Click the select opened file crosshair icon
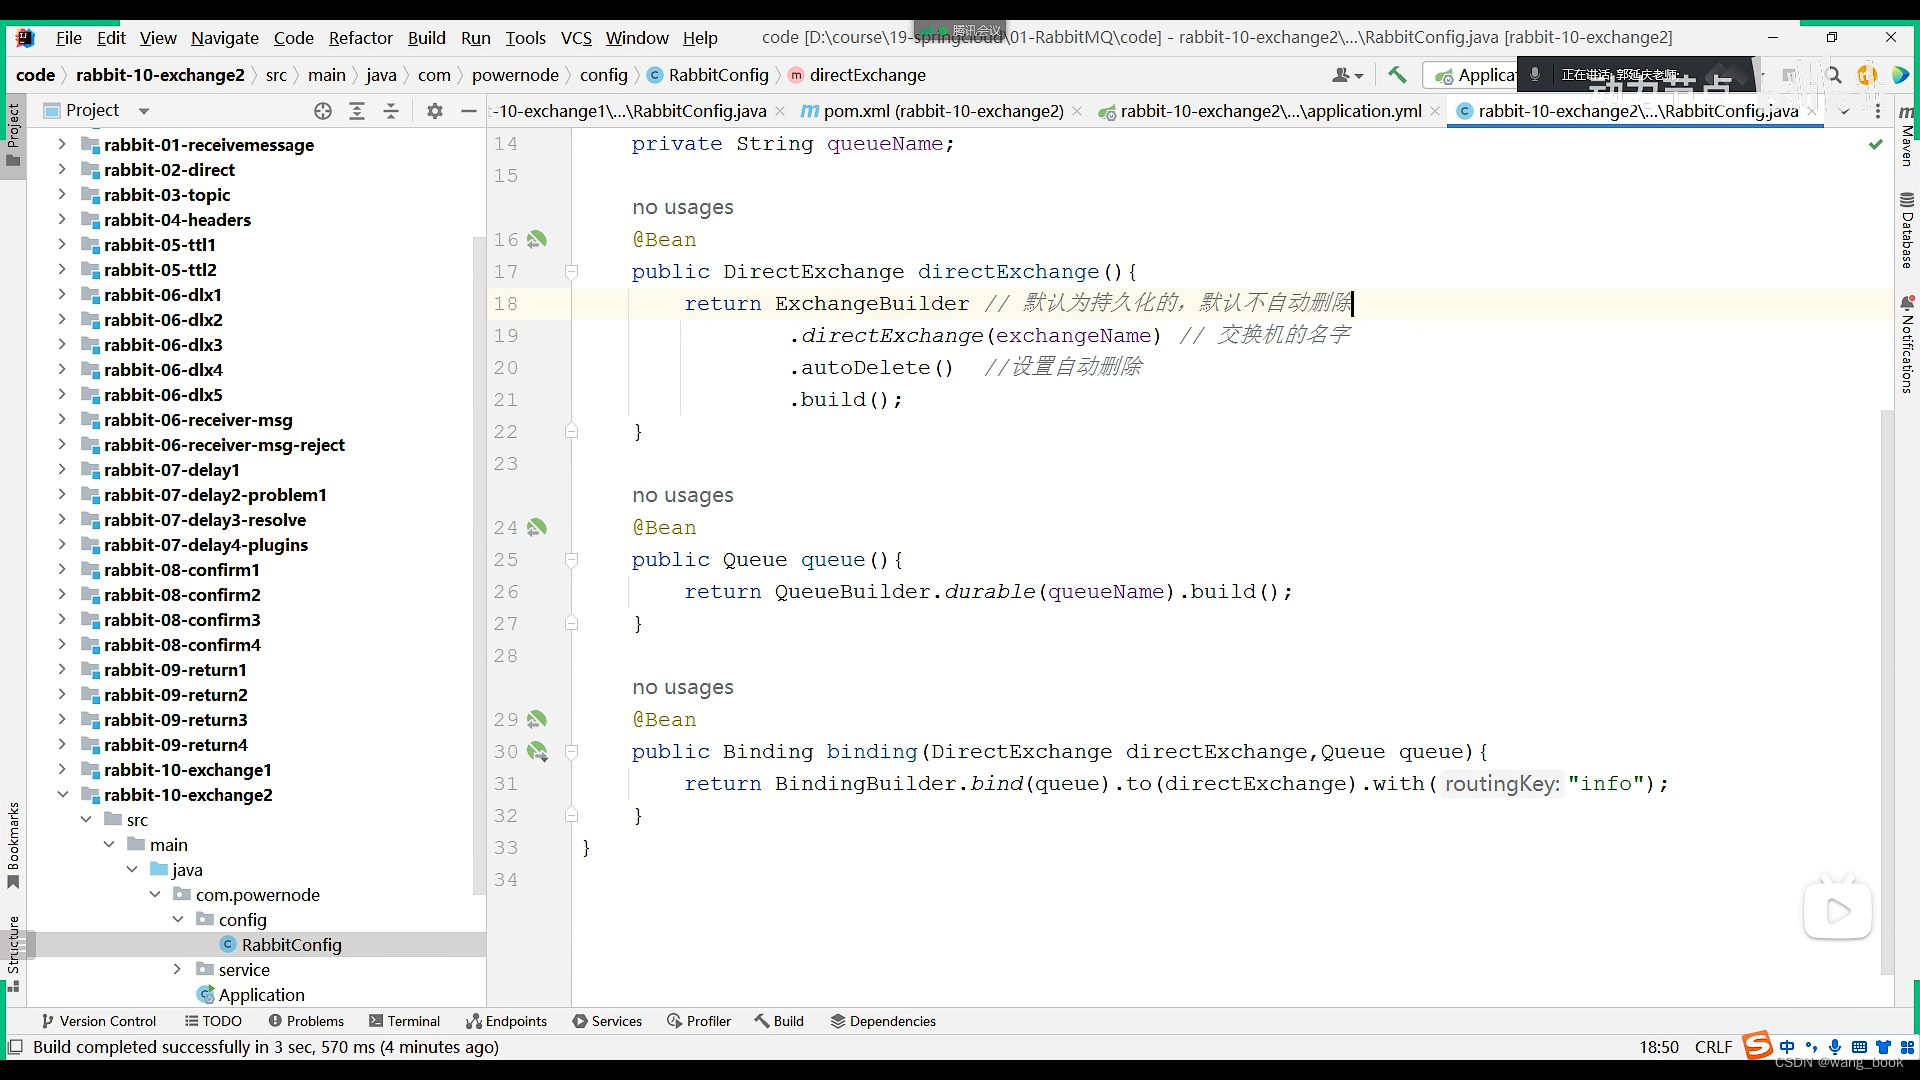1920x1080 pixels. tap(322, 111)
